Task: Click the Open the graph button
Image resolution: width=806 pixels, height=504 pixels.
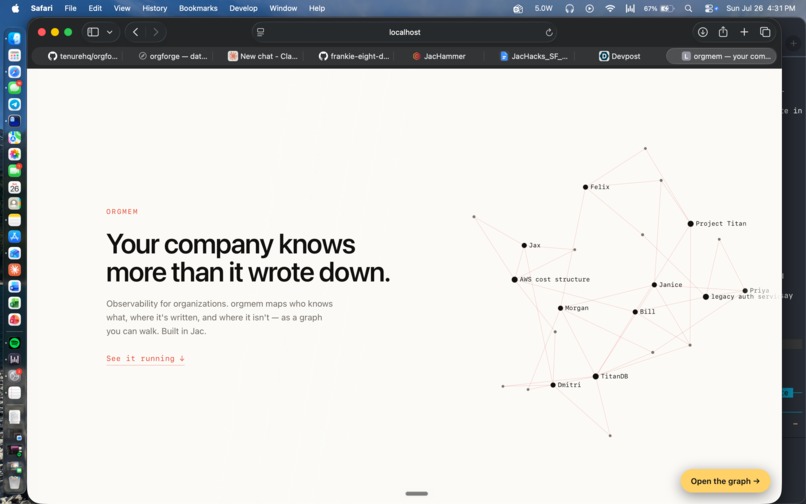Action: coord(725,481)
